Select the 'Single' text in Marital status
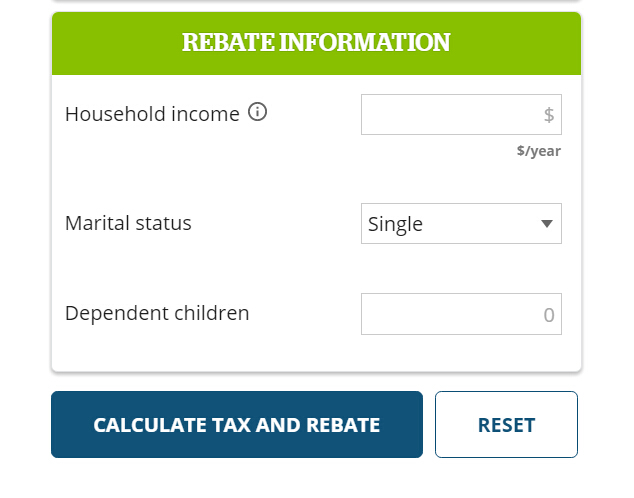This screenshot has height=498, width=634. 395,224
